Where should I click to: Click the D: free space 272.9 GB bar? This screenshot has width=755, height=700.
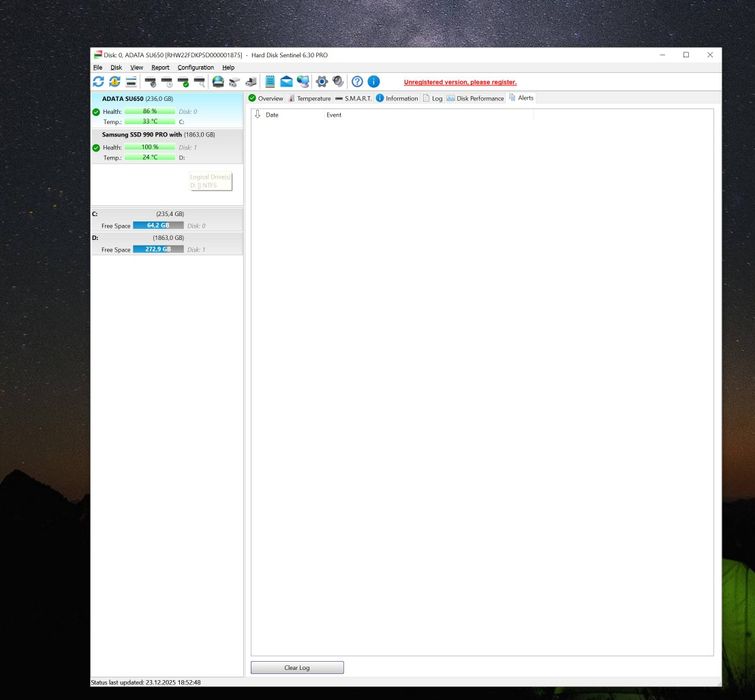point(158,249)
